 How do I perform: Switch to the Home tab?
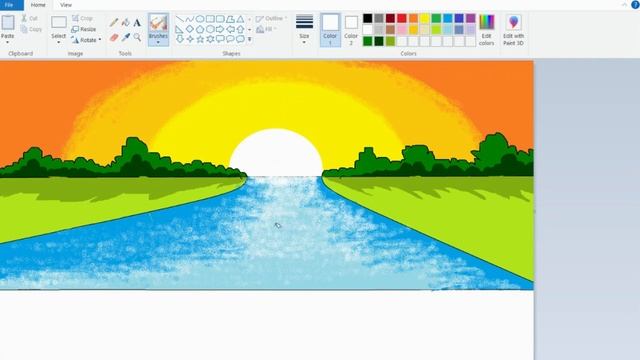coord(38,5)
